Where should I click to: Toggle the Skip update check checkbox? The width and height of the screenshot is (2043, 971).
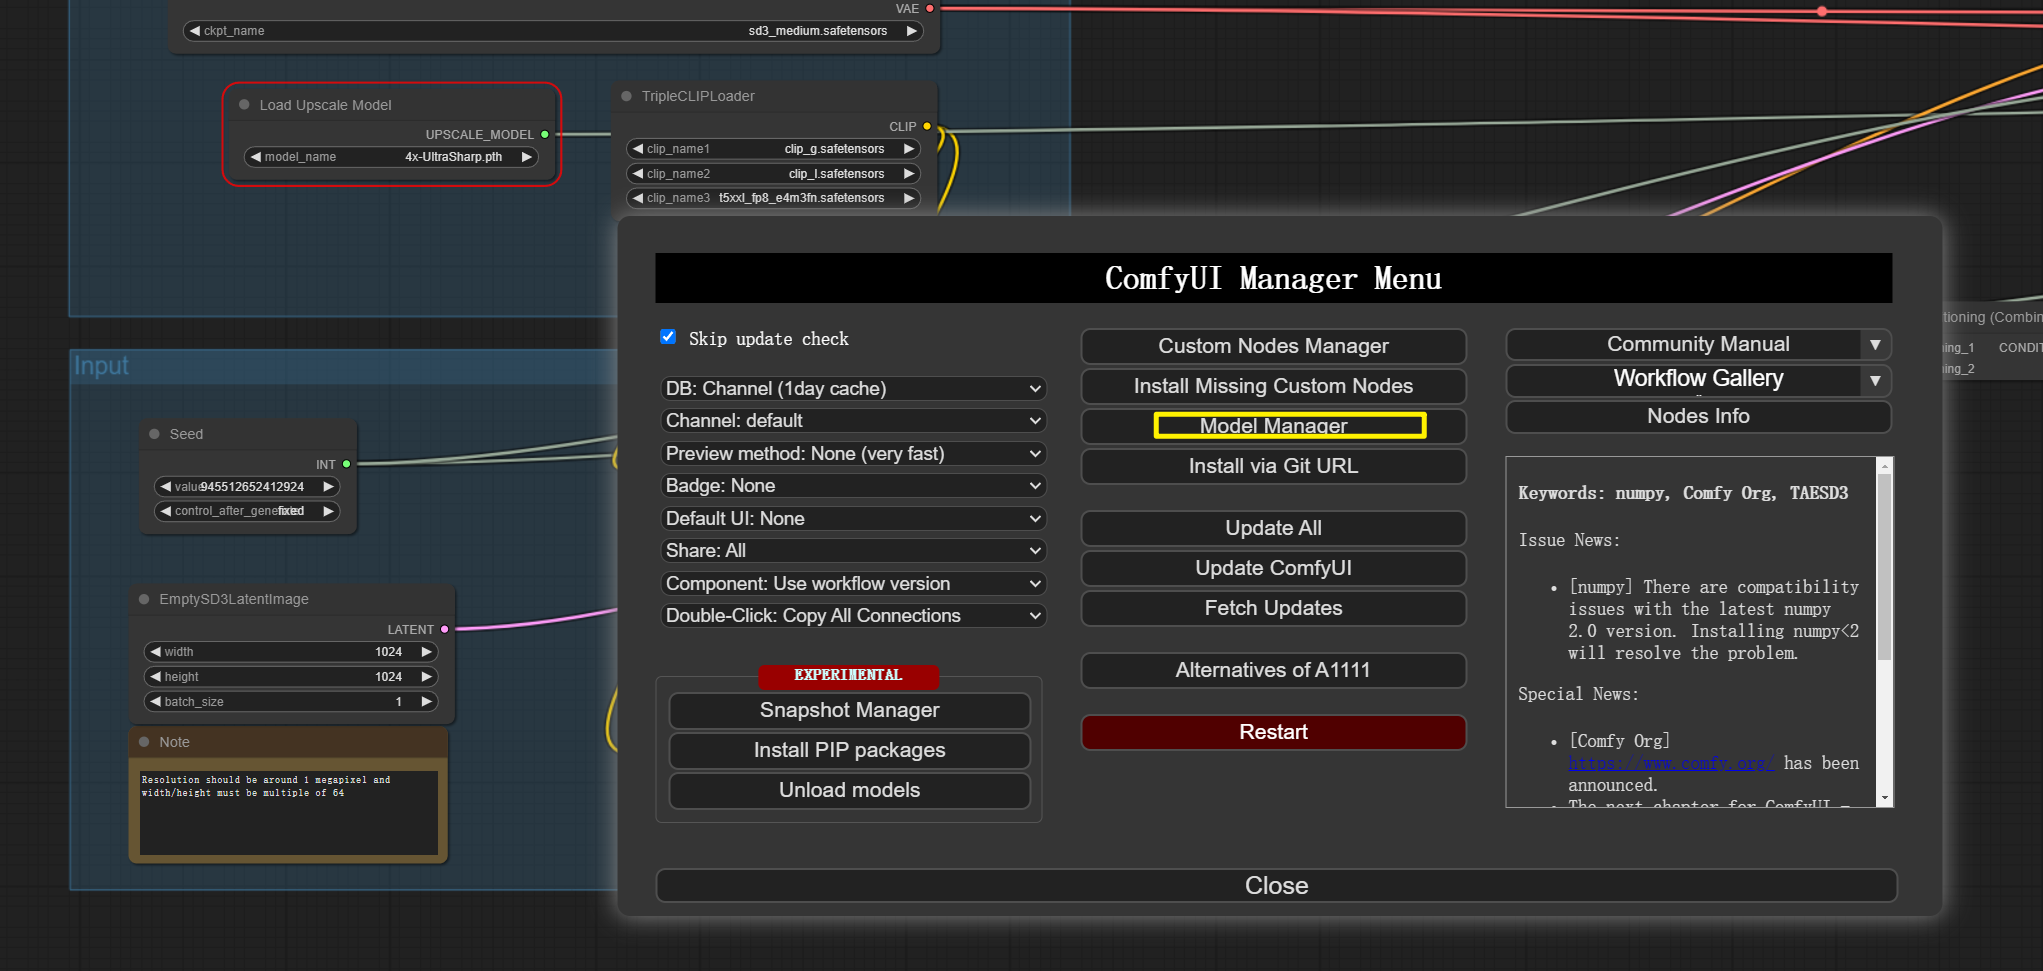pos(668,337)
